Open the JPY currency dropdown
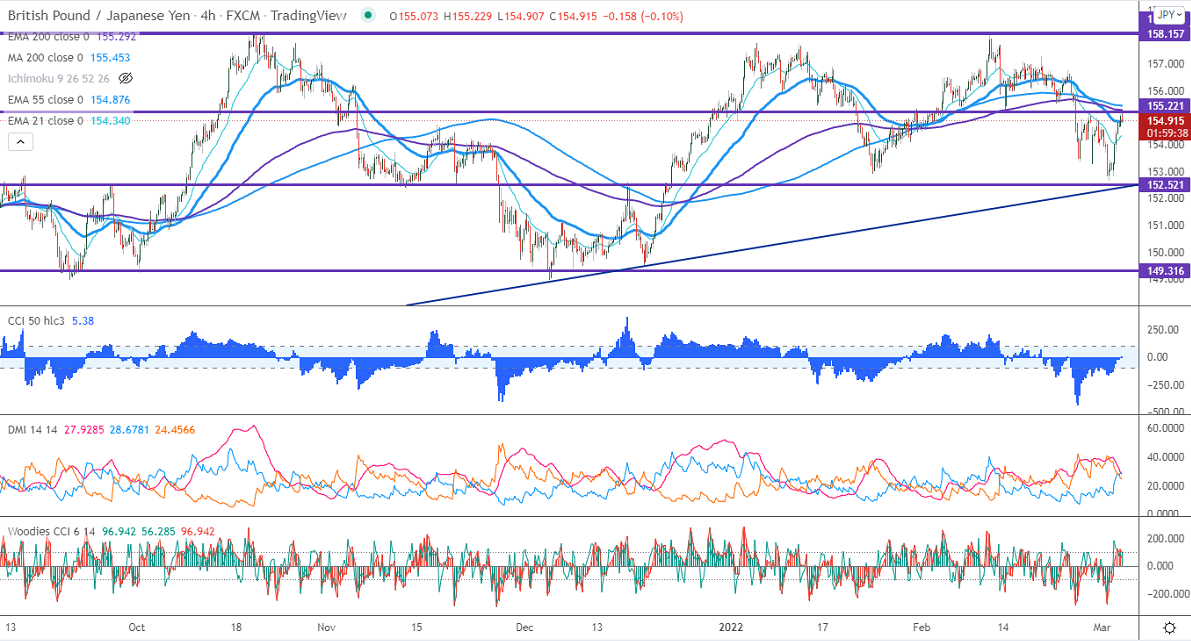The width and height of the screenshot is (1191, 641). [1168, 14]
